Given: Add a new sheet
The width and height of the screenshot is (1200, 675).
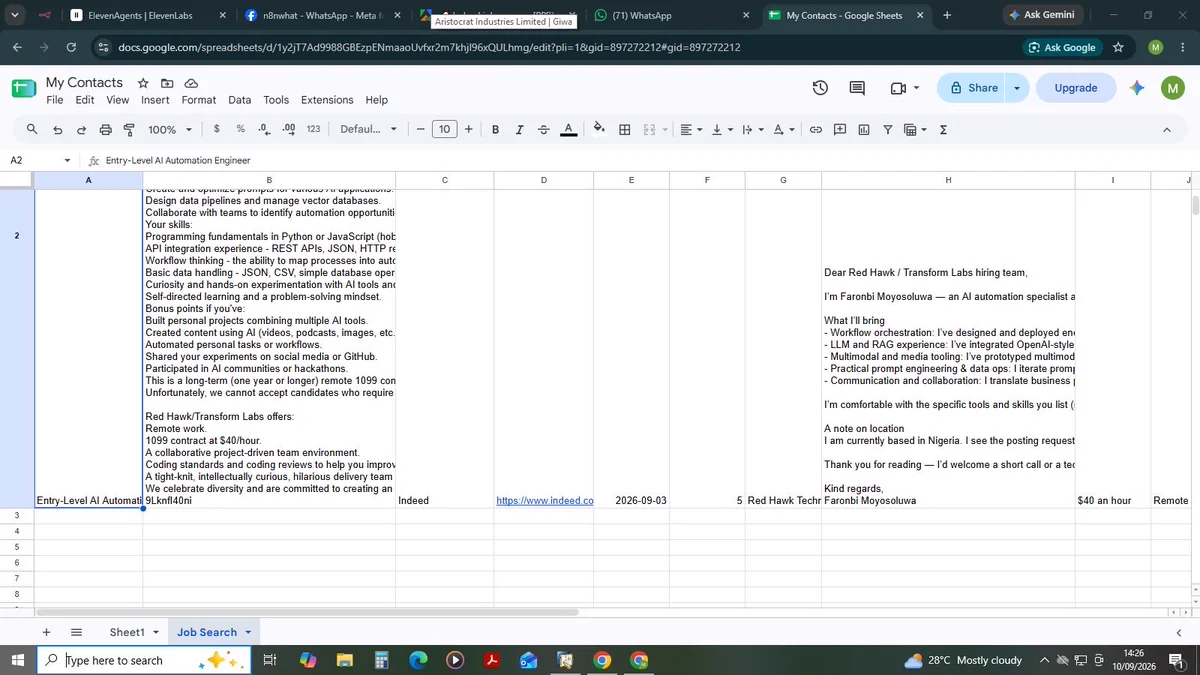Looking at the screenshot, I should (x=46, y=632).
